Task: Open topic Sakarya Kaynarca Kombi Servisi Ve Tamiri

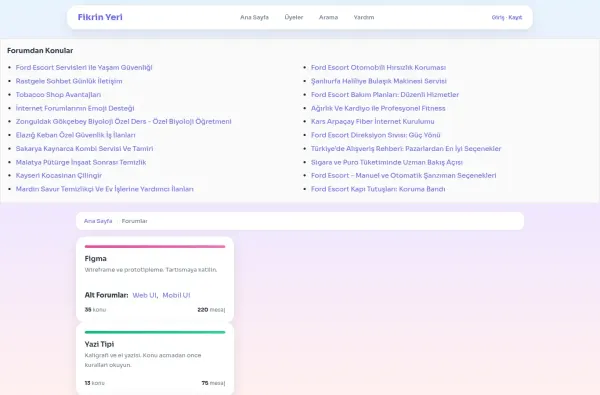Action: click(x=84, y=149)
